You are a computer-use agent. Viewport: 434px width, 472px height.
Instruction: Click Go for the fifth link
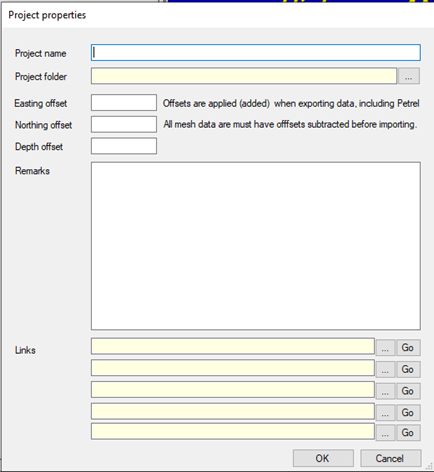coord(408,433)
